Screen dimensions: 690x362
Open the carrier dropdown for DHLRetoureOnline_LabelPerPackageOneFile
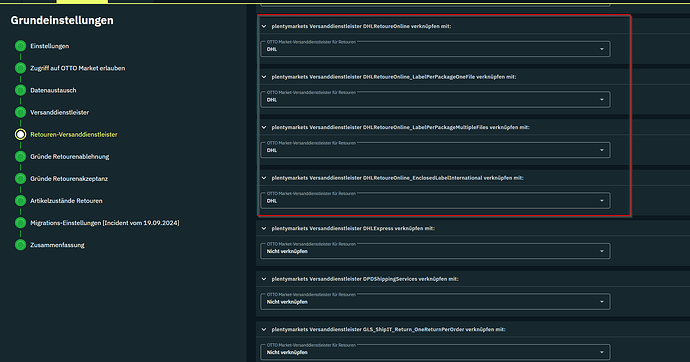coord(435,99)
